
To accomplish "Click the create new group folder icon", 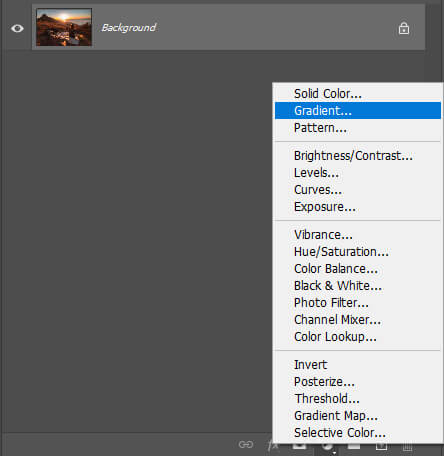I will point(354,446).
